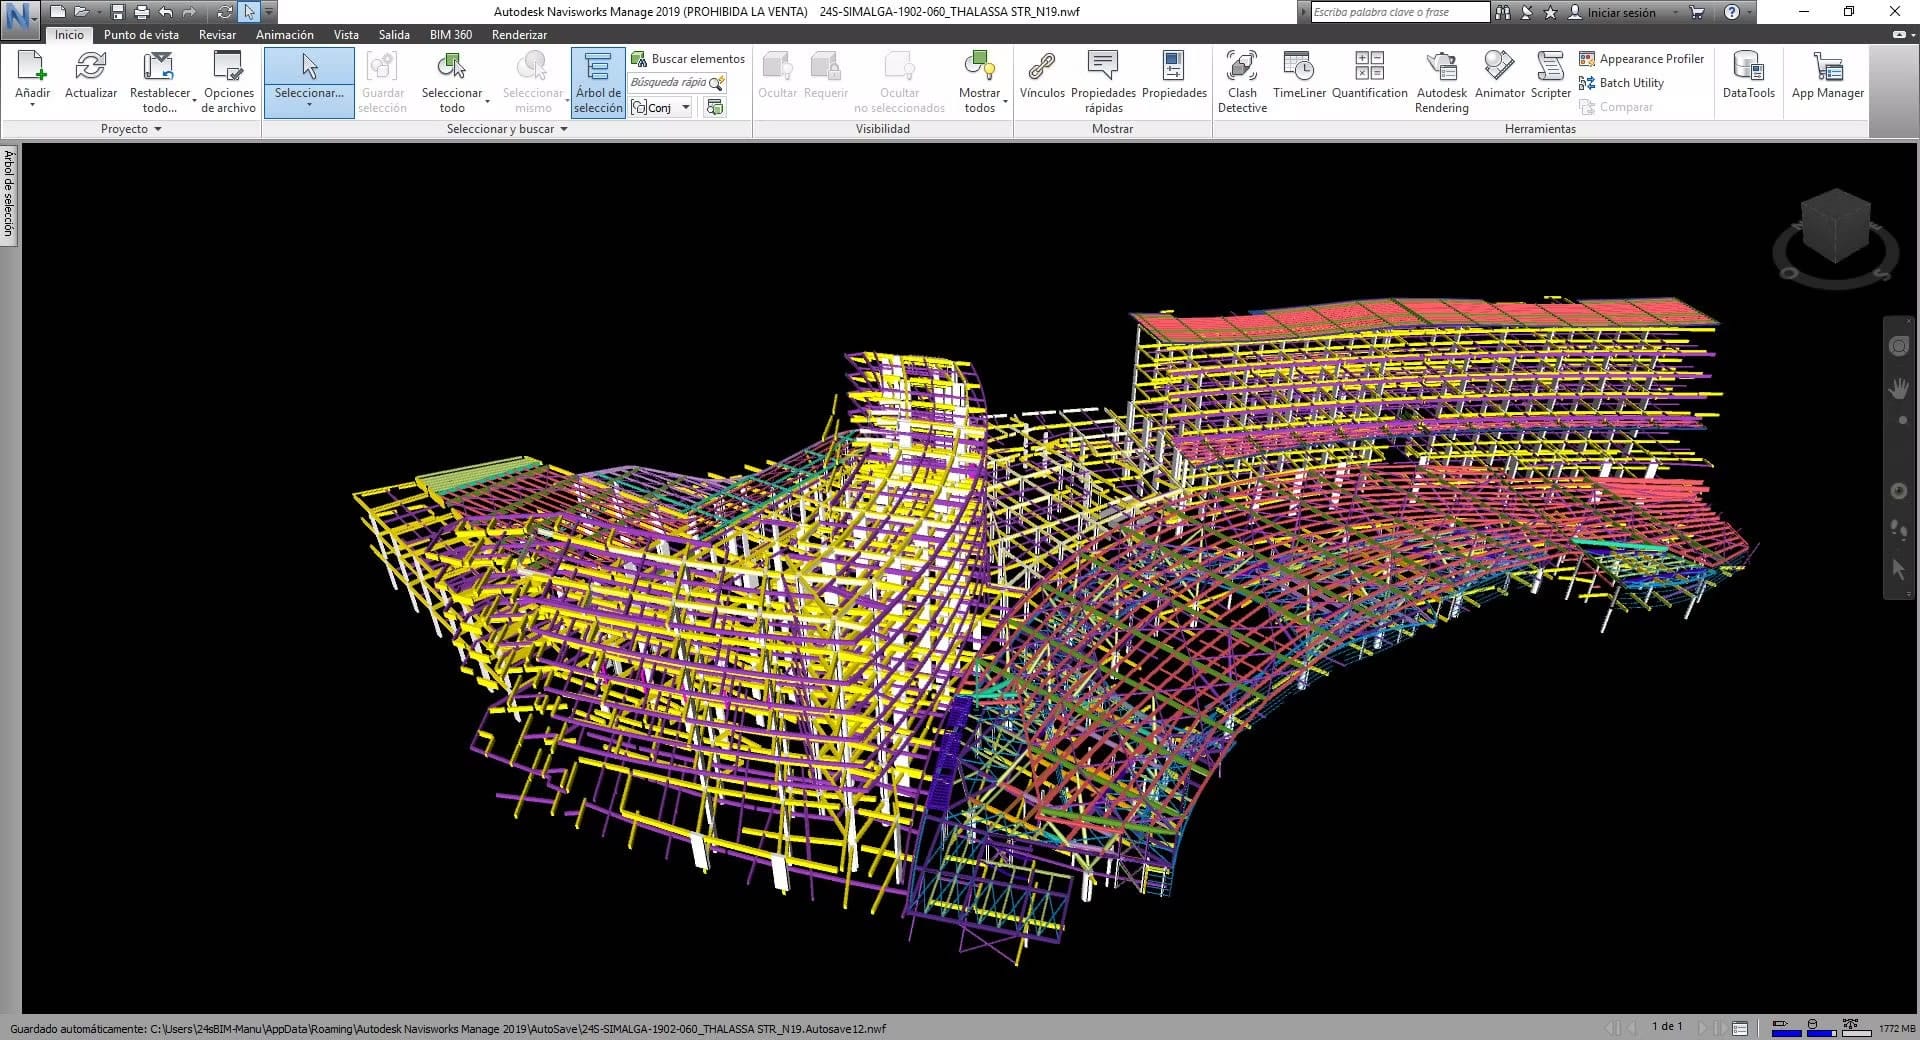Open the DataTools icon
The height and width of the screenshot is (1040, 1920).
tap(1748, 76)
